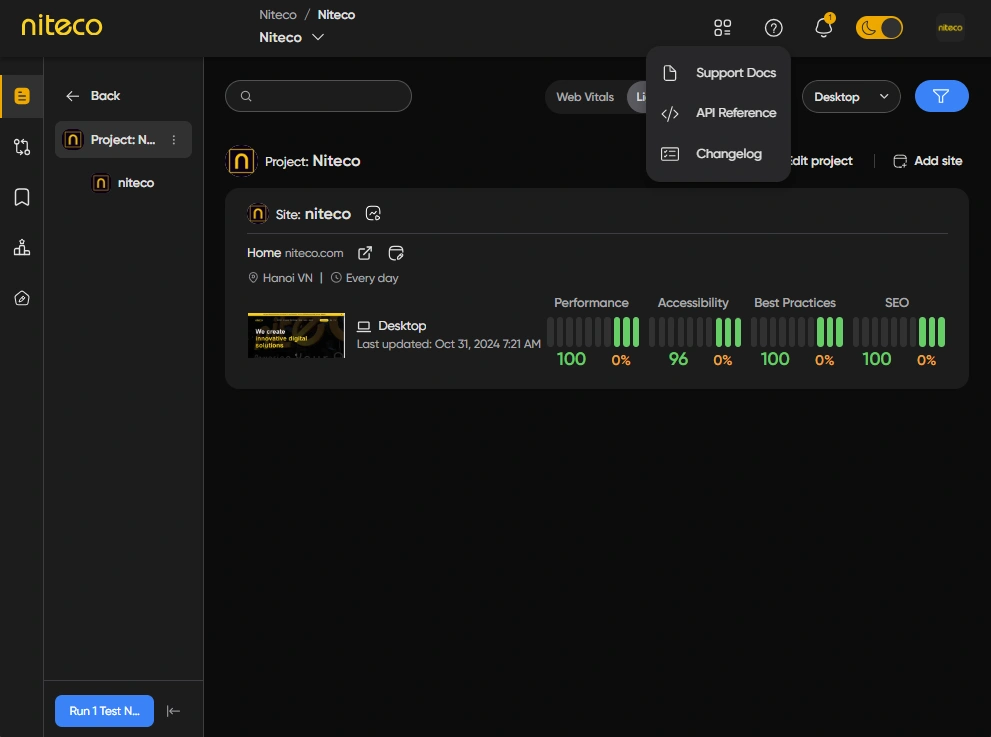Open API Reference menu item
The height and width of the screenshot is (737, 991).
pos(719,113)
